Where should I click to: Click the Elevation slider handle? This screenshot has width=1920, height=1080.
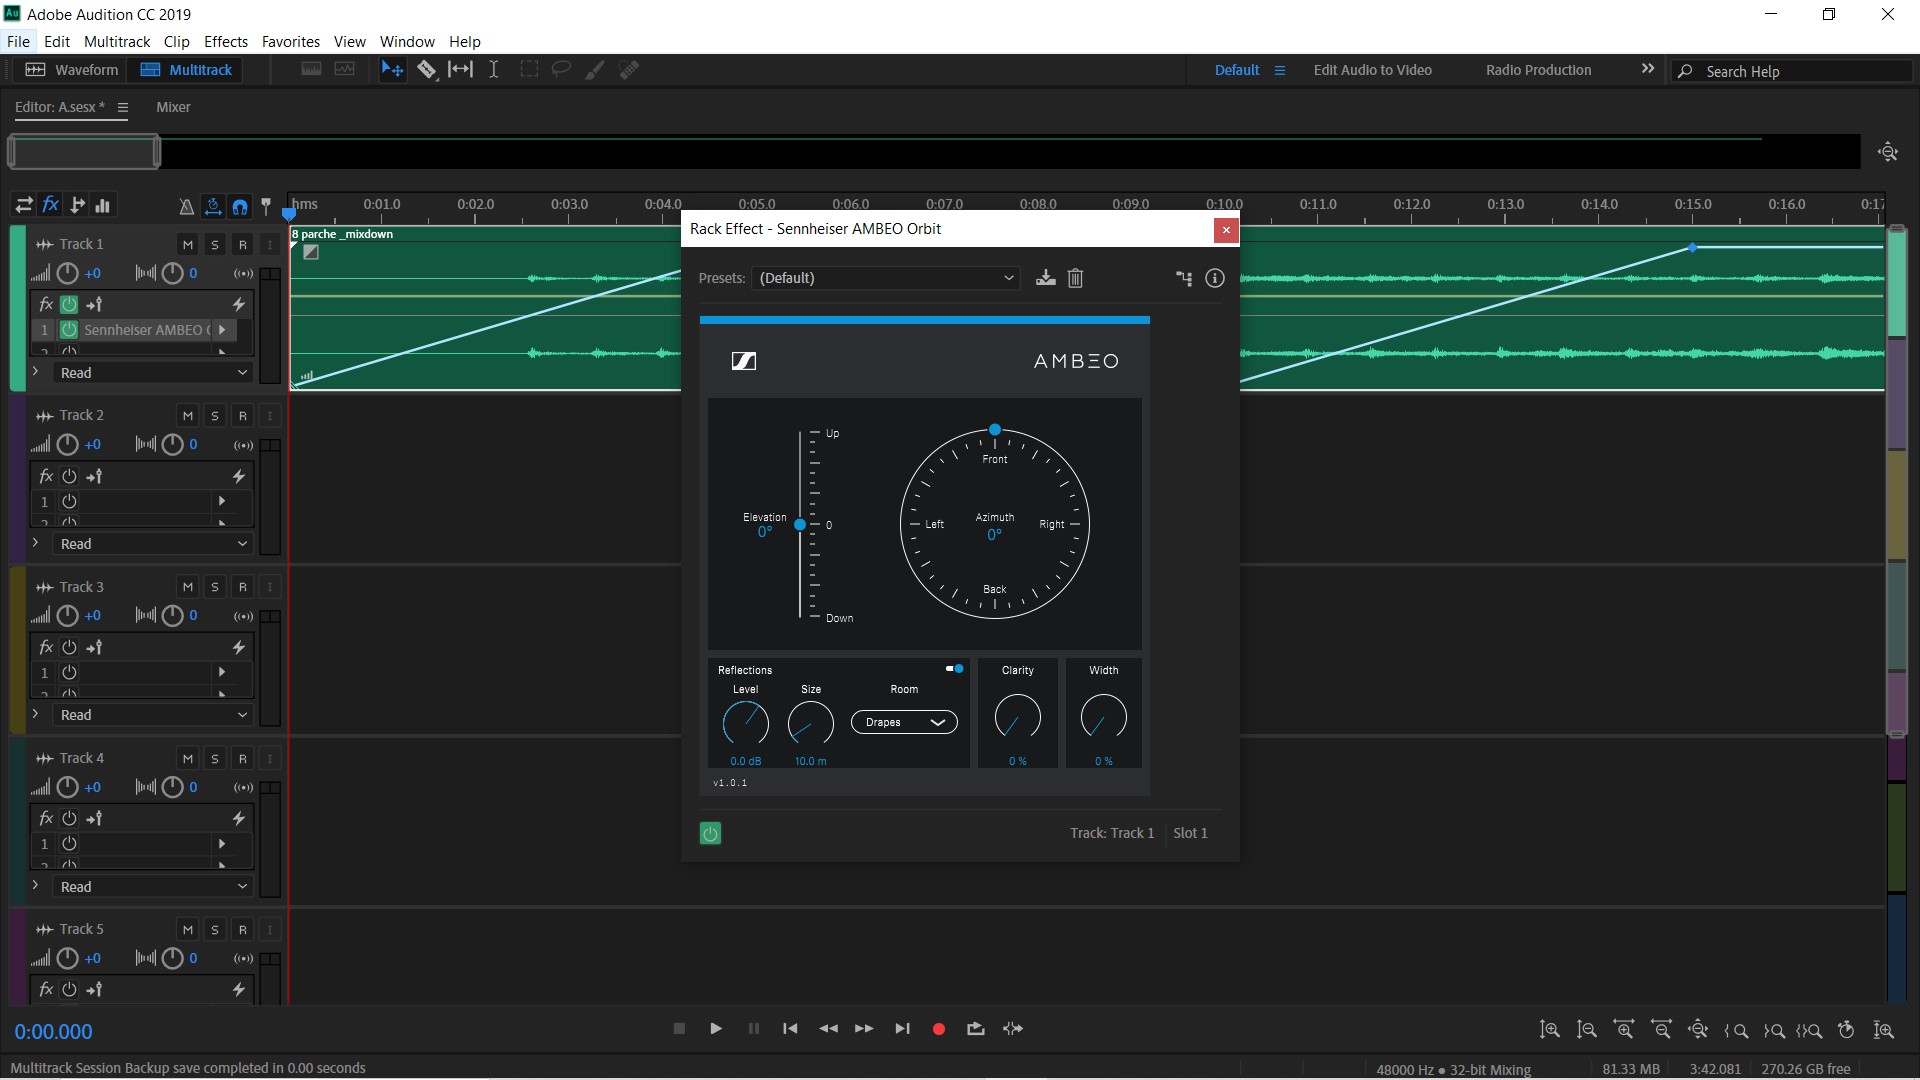pos(800,525)
